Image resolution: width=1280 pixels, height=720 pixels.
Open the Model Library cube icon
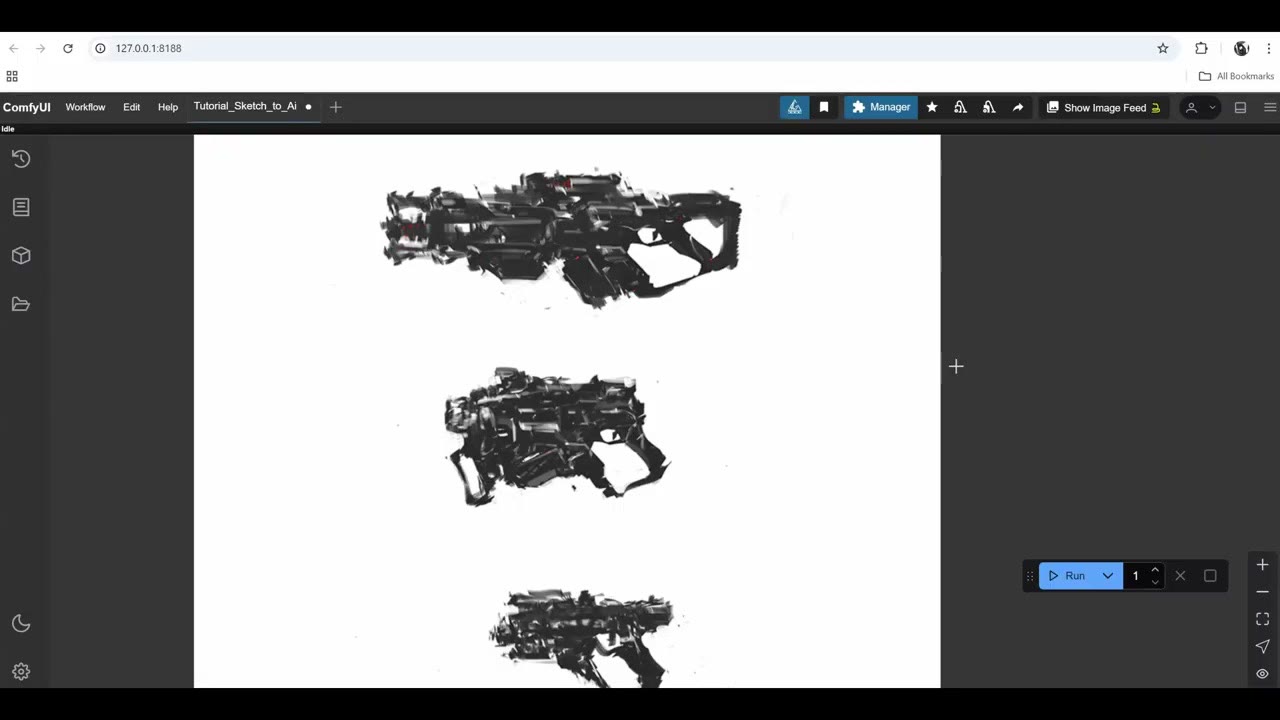coord(21,256)
